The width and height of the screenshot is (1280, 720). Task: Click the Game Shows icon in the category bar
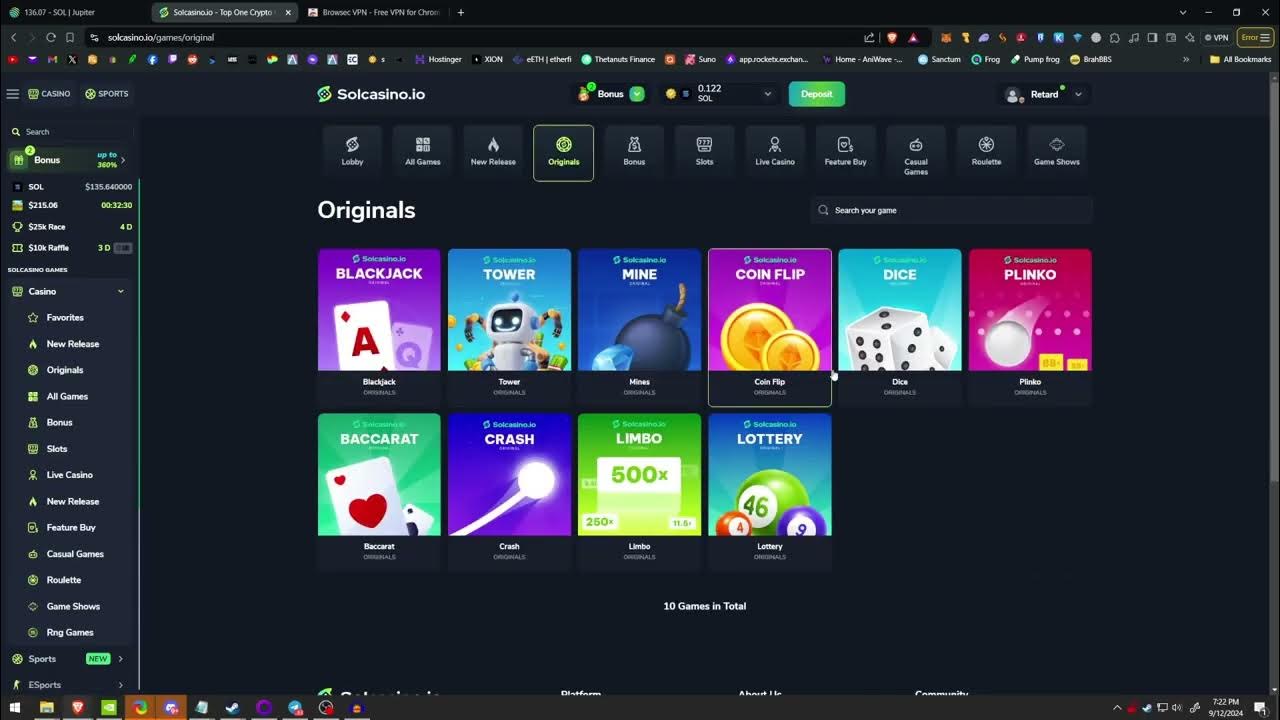1056,144
